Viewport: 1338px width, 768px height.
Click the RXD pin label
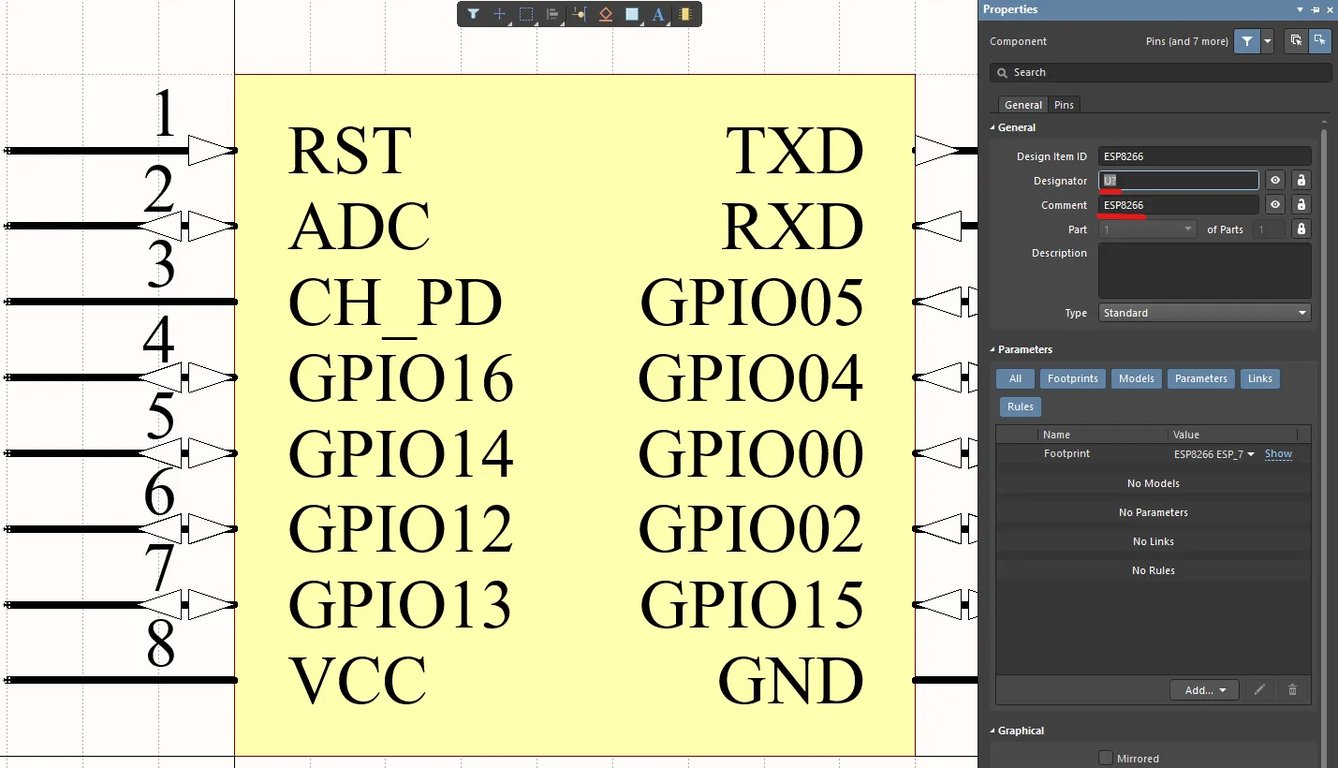tap(793, 227)
